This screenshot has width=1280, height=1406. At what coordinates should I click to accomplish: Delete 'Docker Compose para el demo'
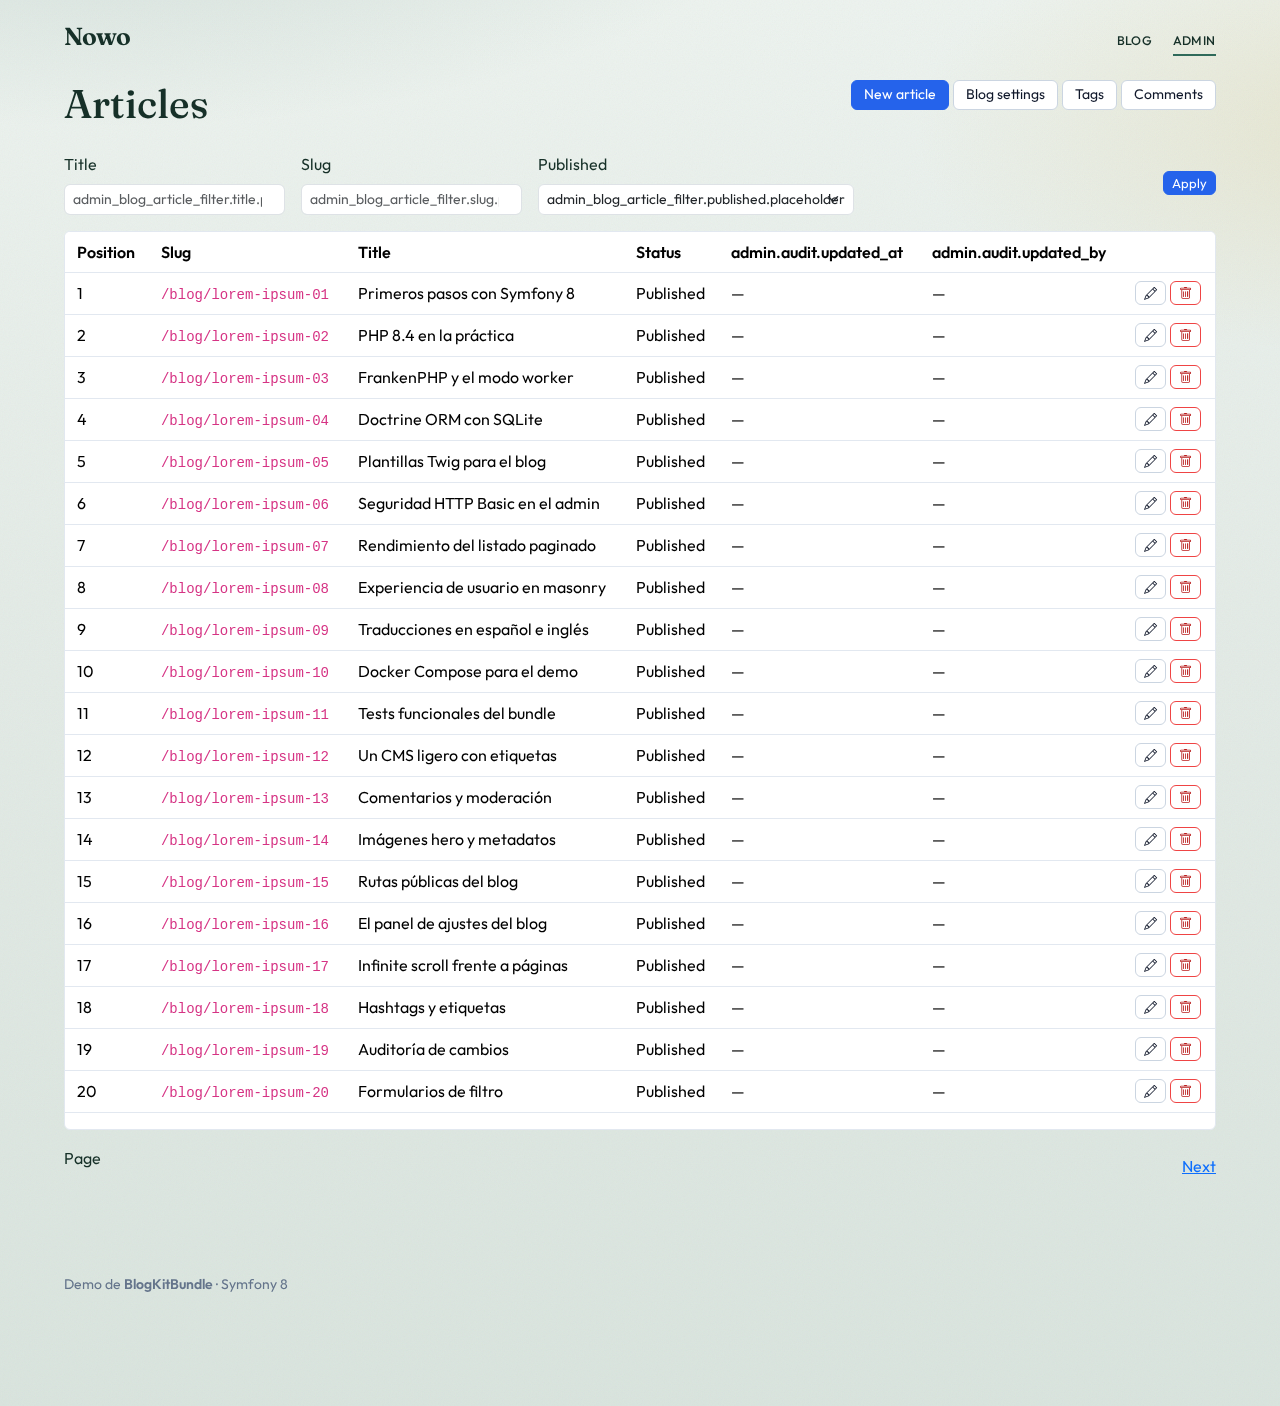pyautogui.click(x=1185, y=671)
